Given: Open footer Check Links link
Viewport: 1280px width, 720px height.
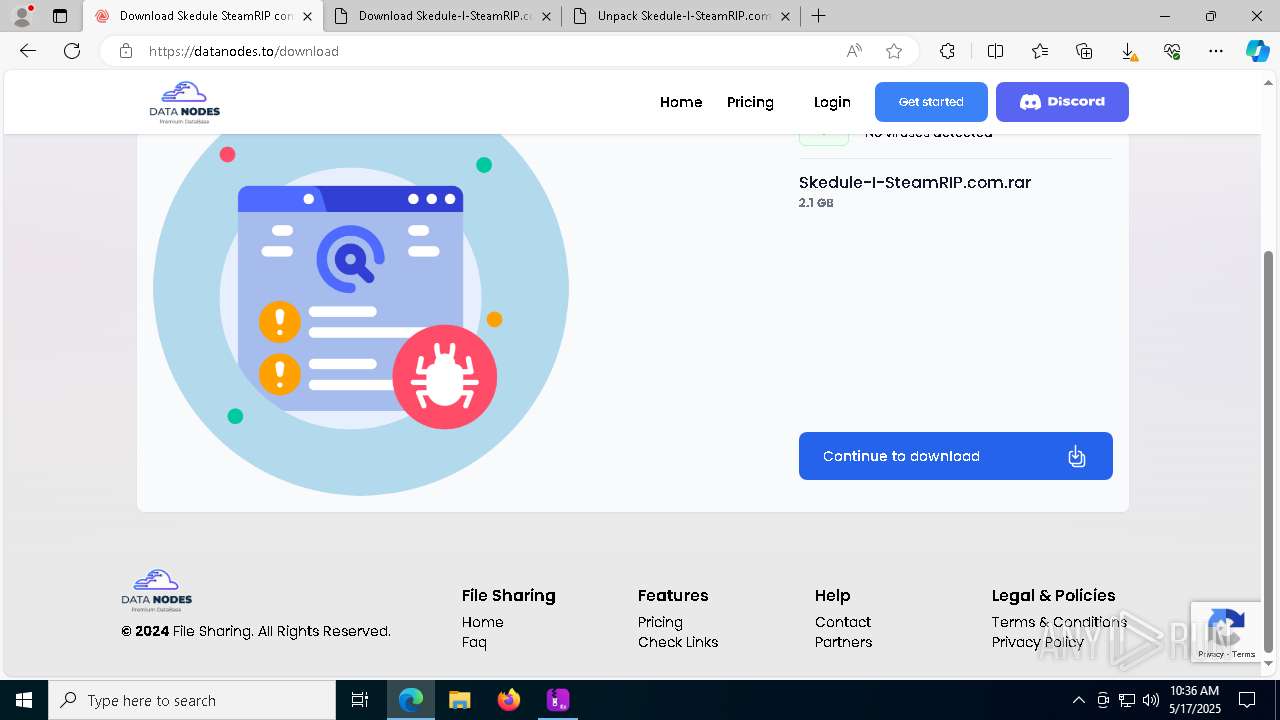Looking at the screenshot, I should pos(678,642).
